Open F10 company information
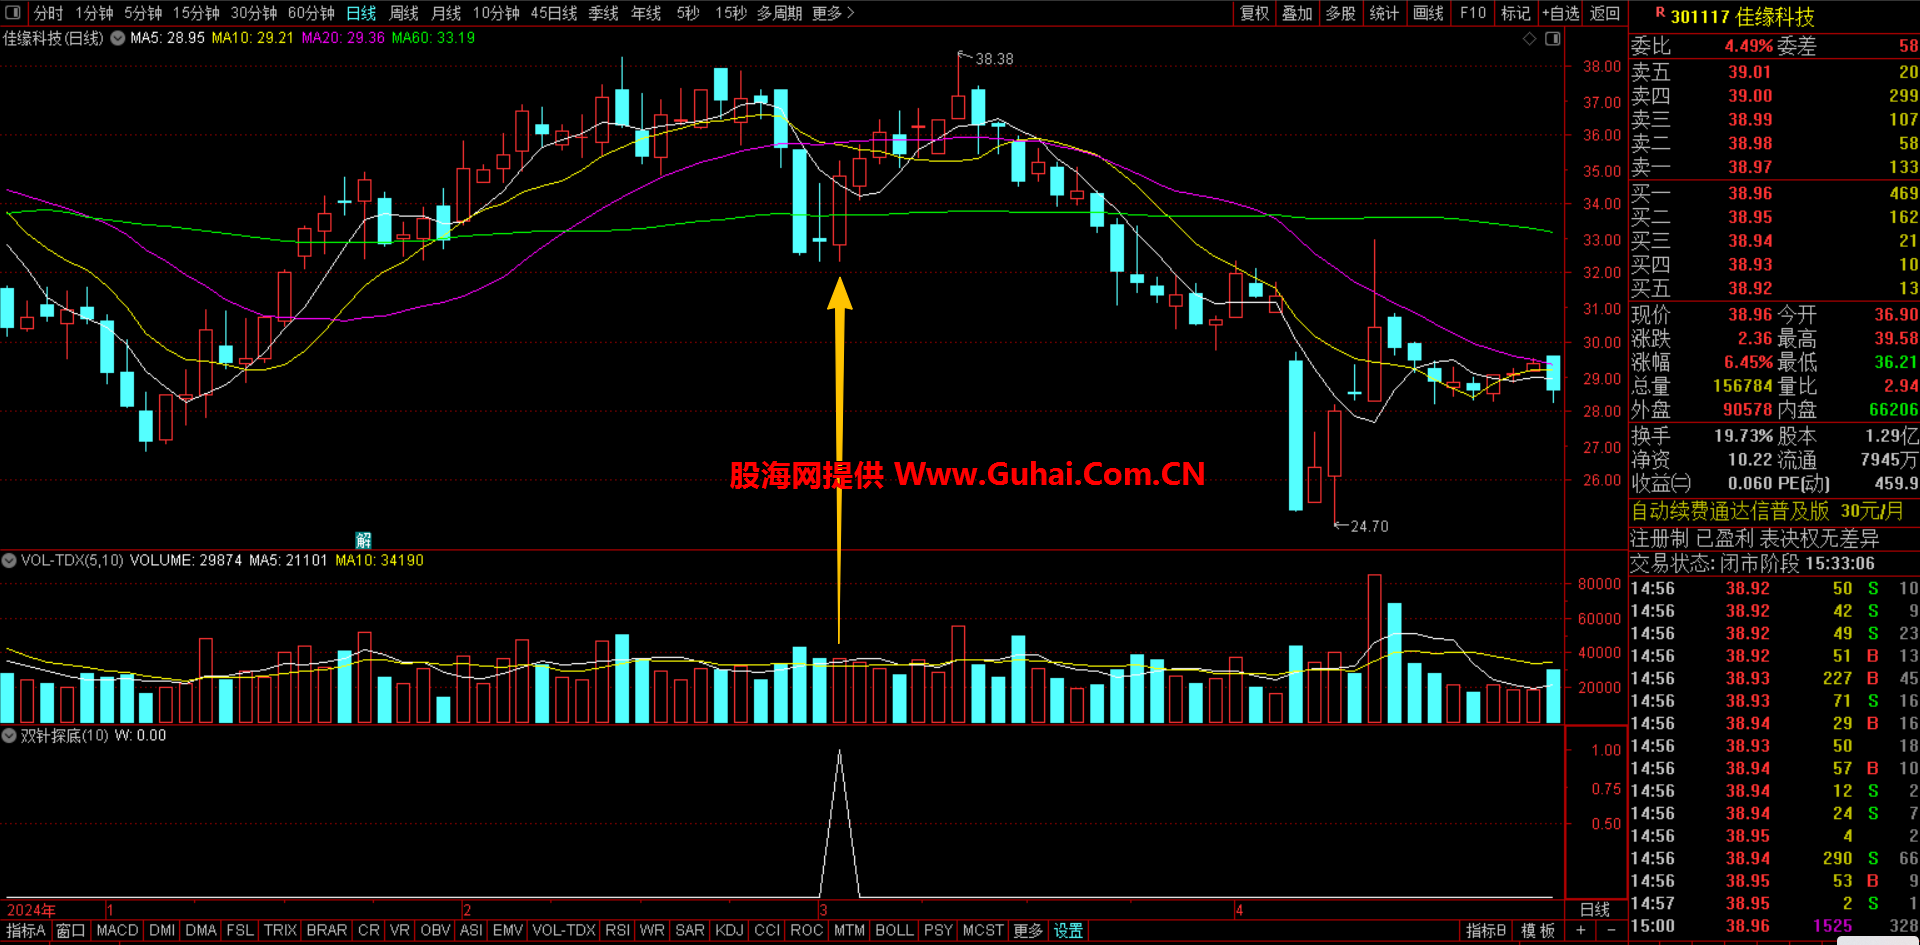The height and width of the screenshot is (945, 1920). [x=1472, y=13]
